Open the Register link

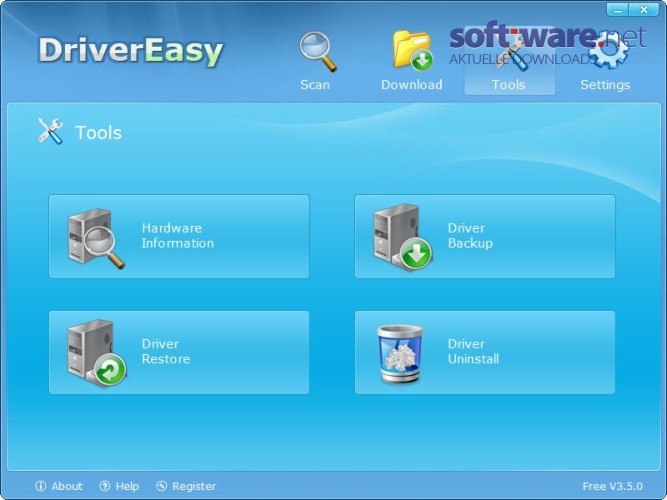pos(194,486)
